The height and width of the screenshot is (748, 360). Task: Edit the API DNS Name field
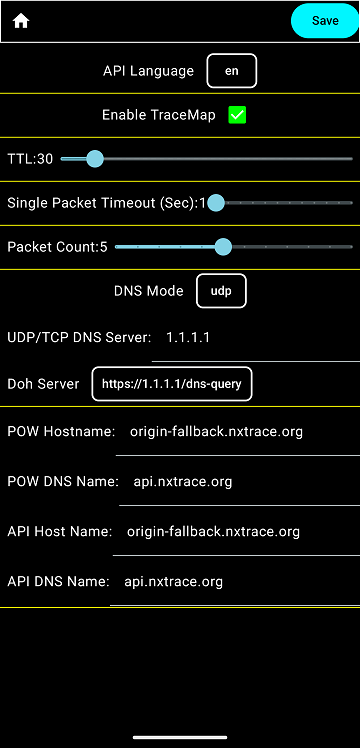coord(235,583)
